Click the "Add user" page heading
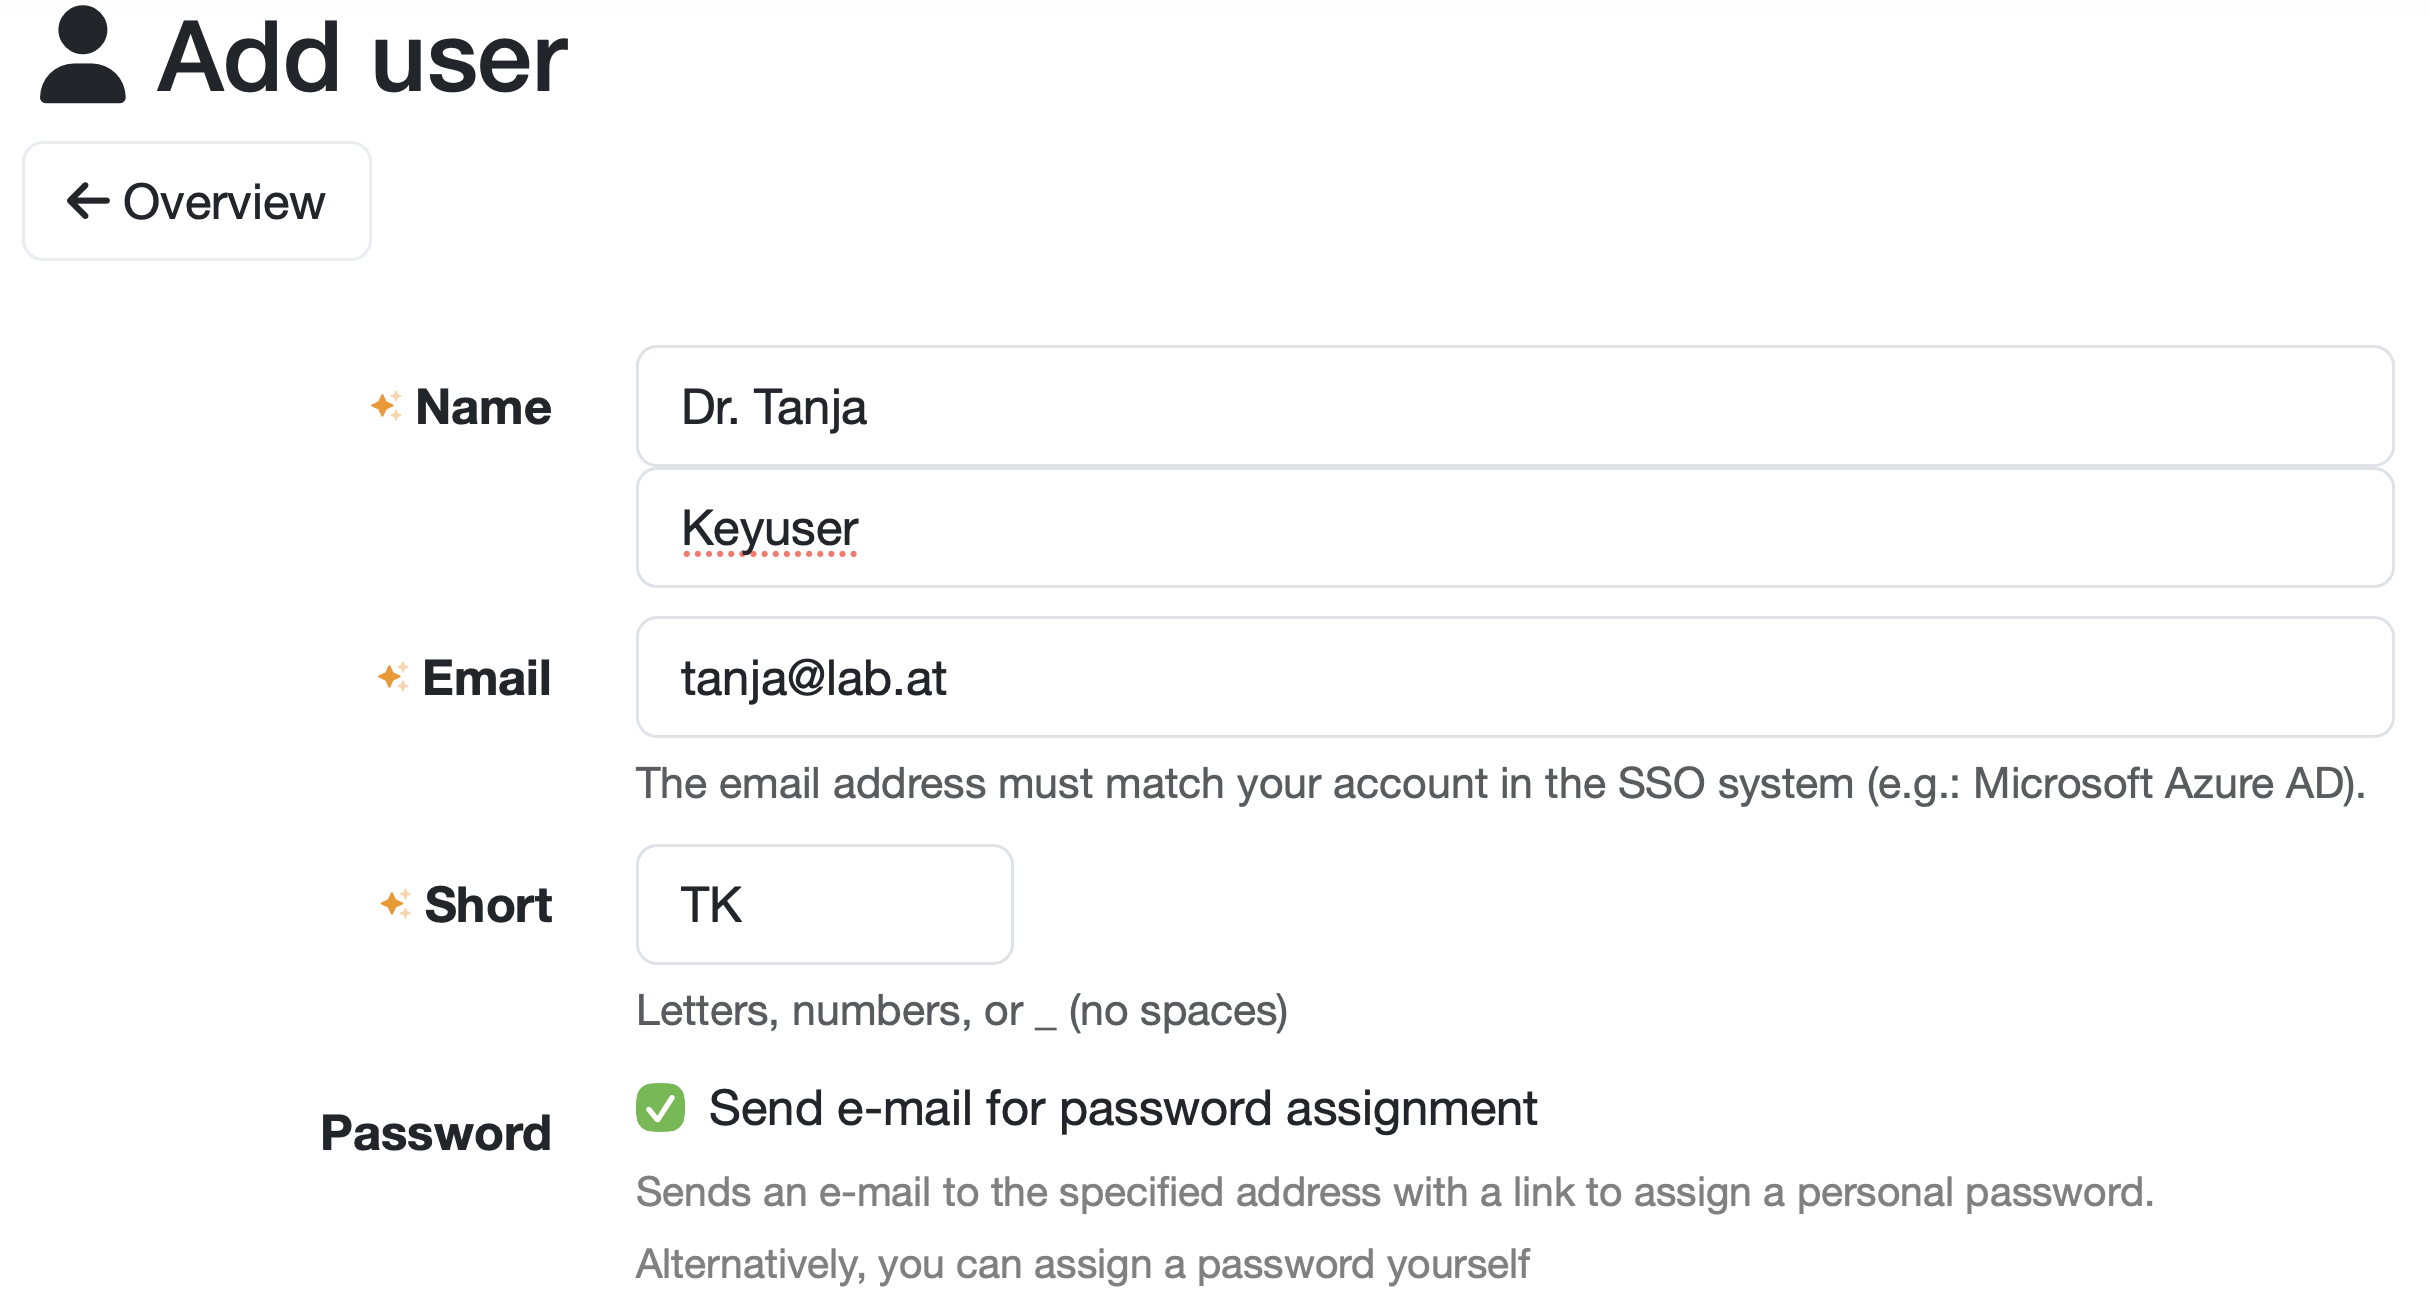 pos(362,58)
